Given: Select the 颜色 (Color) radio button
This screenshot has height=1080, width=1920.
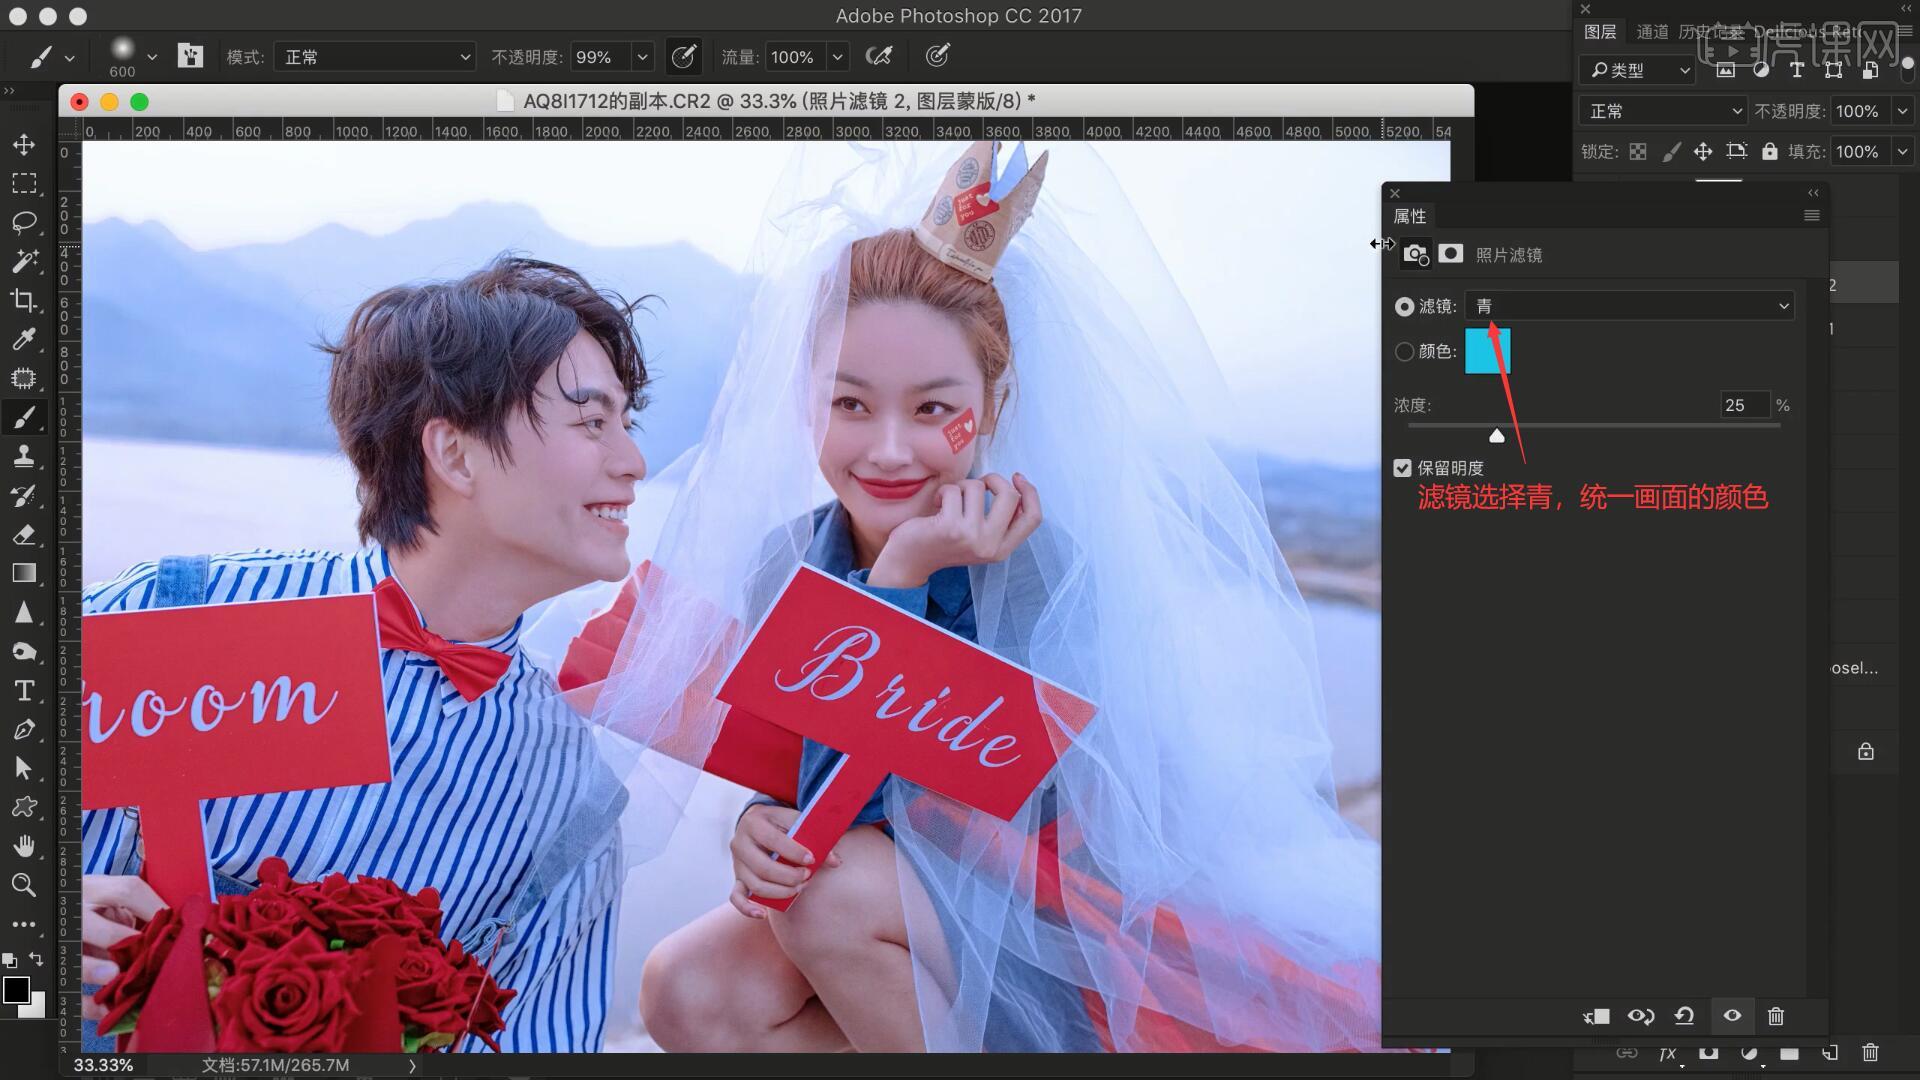Looking at the screenshot, I should (x=1405, y=352).
